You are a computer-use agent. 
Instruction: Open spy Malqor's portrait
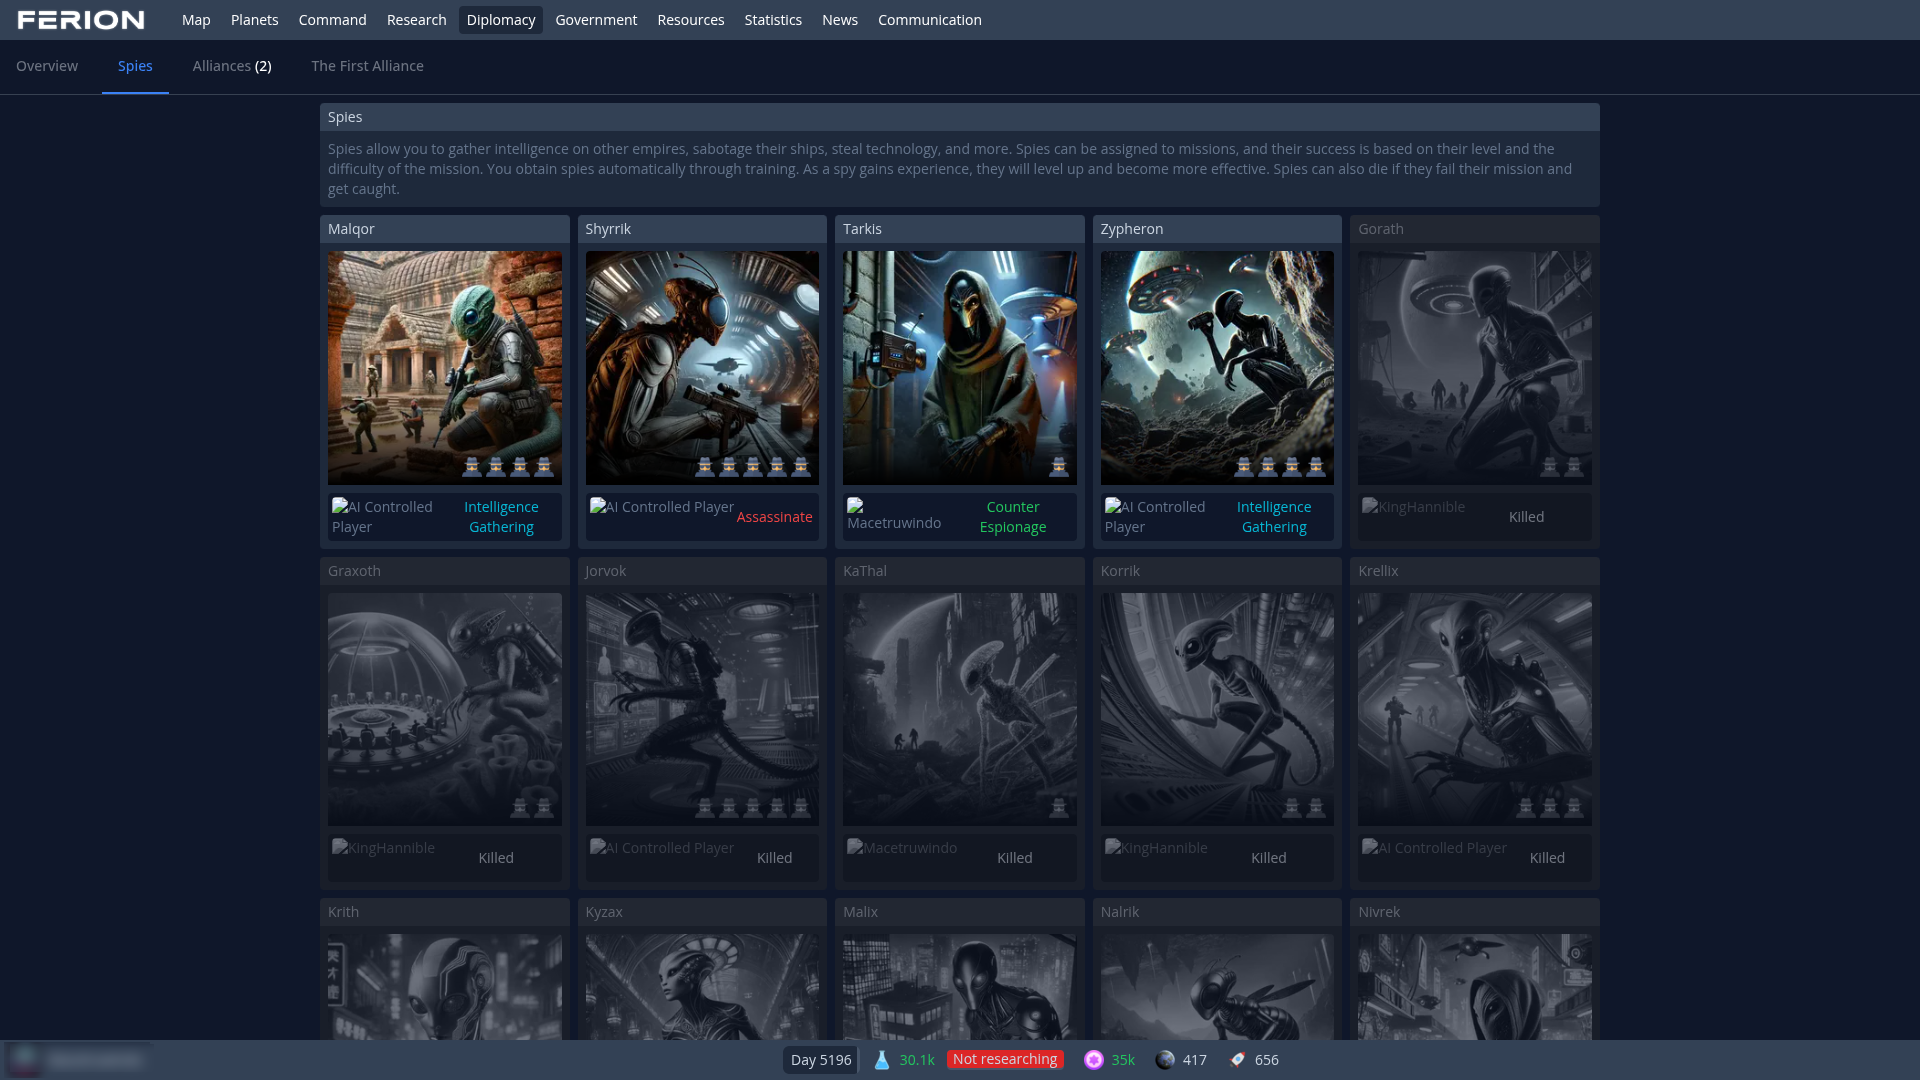click(x=445, y=368)
